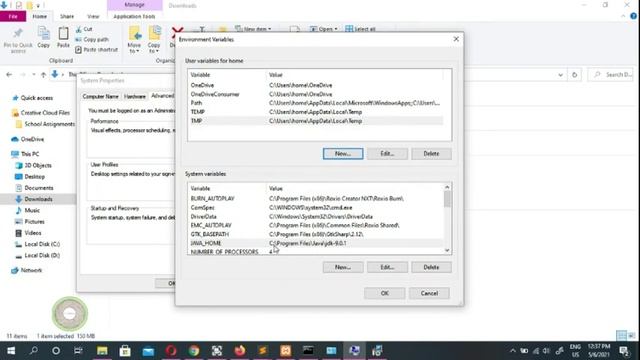Select Path user variable row
Image resolution: width=640 pixels, height=360 pixels.
click(315, 103)
